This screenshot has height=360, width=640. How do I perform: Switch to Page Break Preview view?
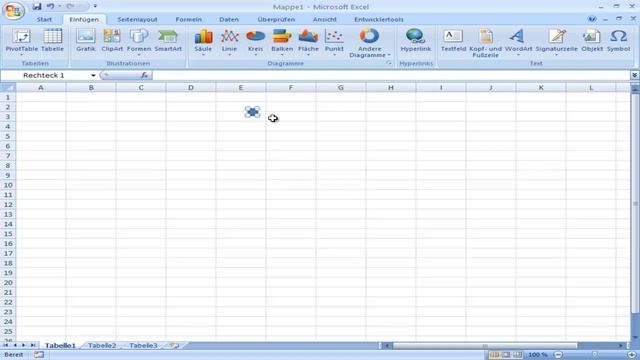pos(518,355)
